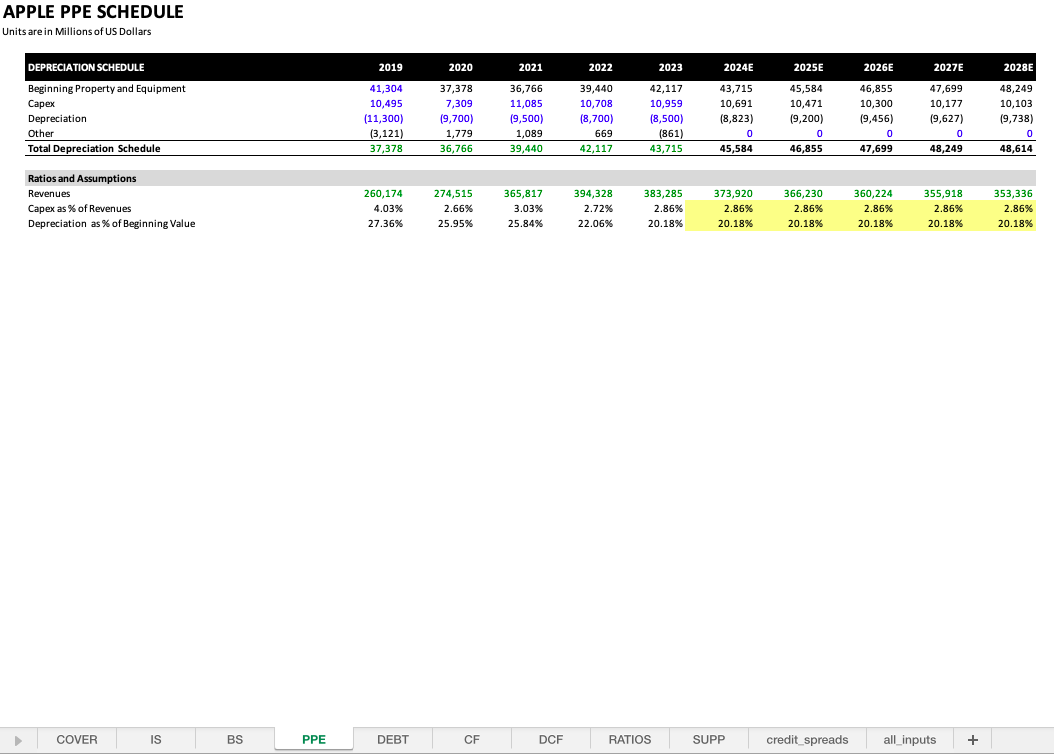Select the 2028E column header
1054x754 pixels.
(x=1018, y=67)
